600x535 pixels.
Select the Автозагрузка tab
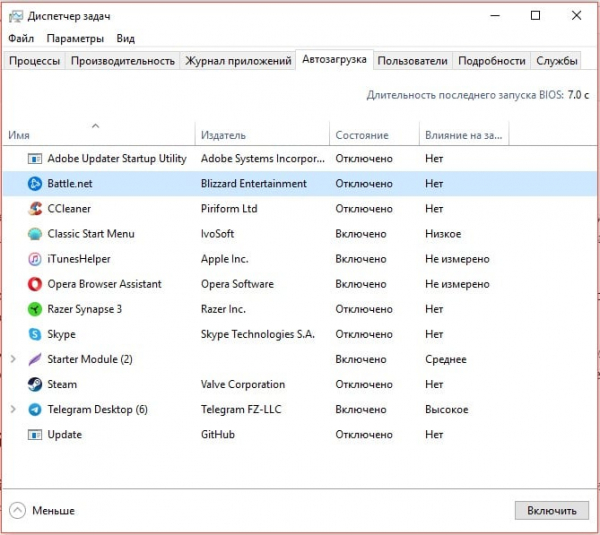(334, 59)
